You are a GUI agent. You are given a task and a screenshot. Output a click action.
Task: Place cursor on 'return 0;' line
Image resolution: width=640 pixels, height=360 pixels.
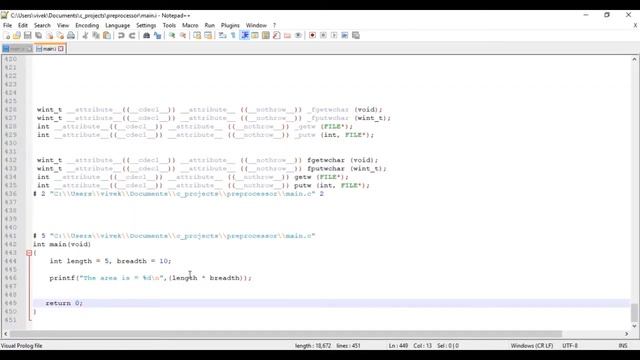click(64, 303)
